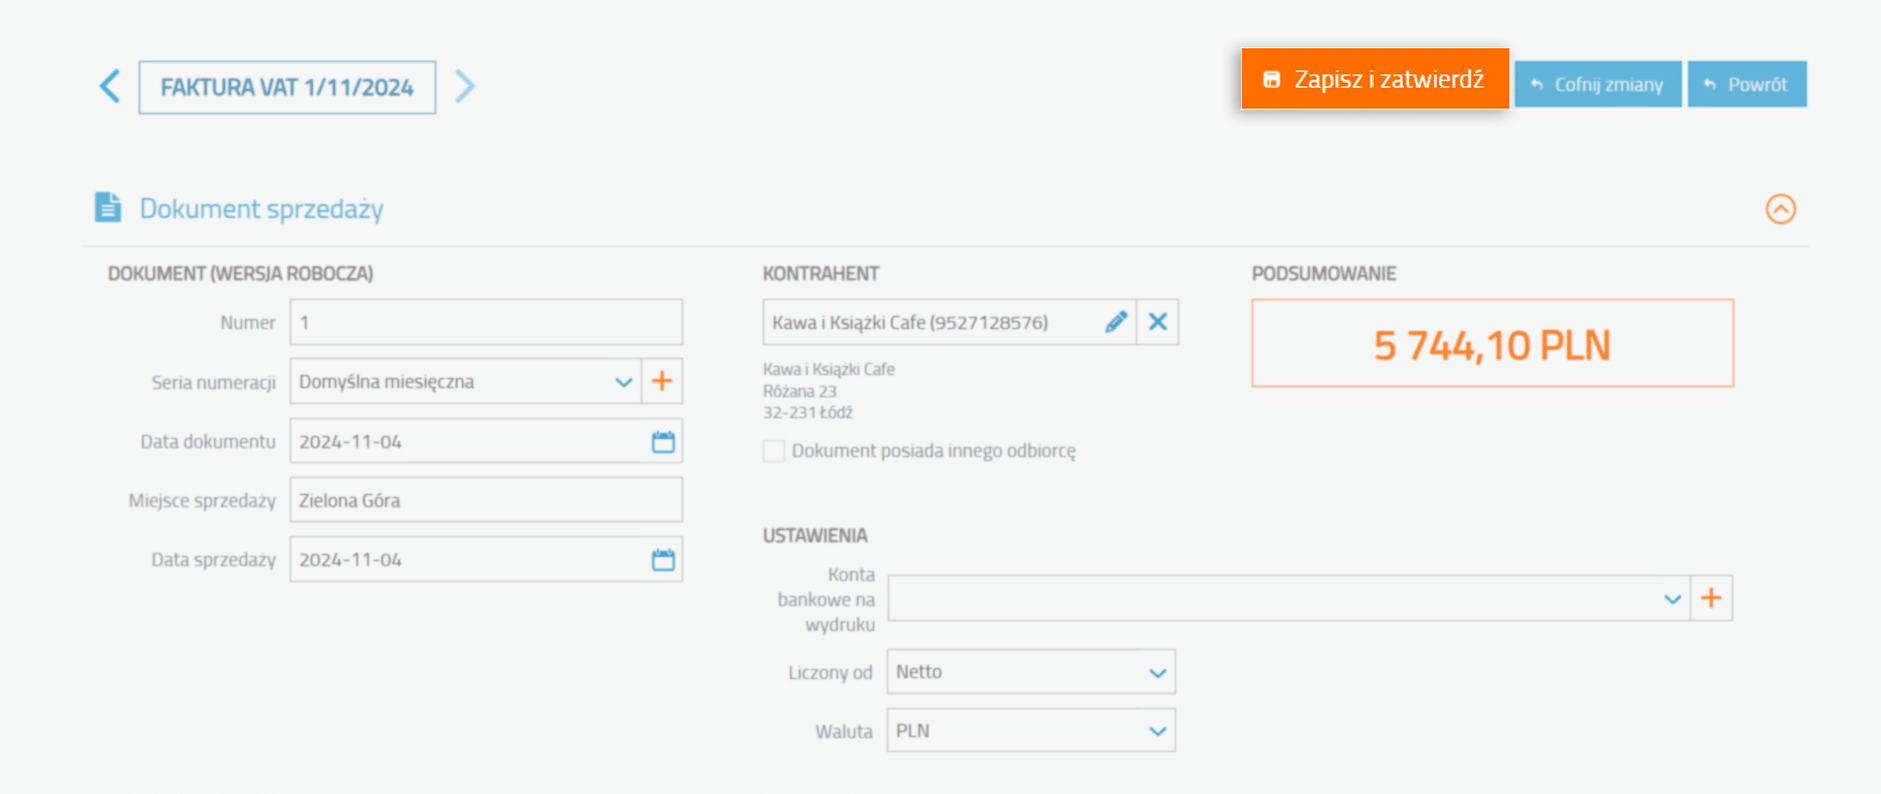Open Waluta dropdown
Screen dimensions: 1881x794
click(1031, 731)
